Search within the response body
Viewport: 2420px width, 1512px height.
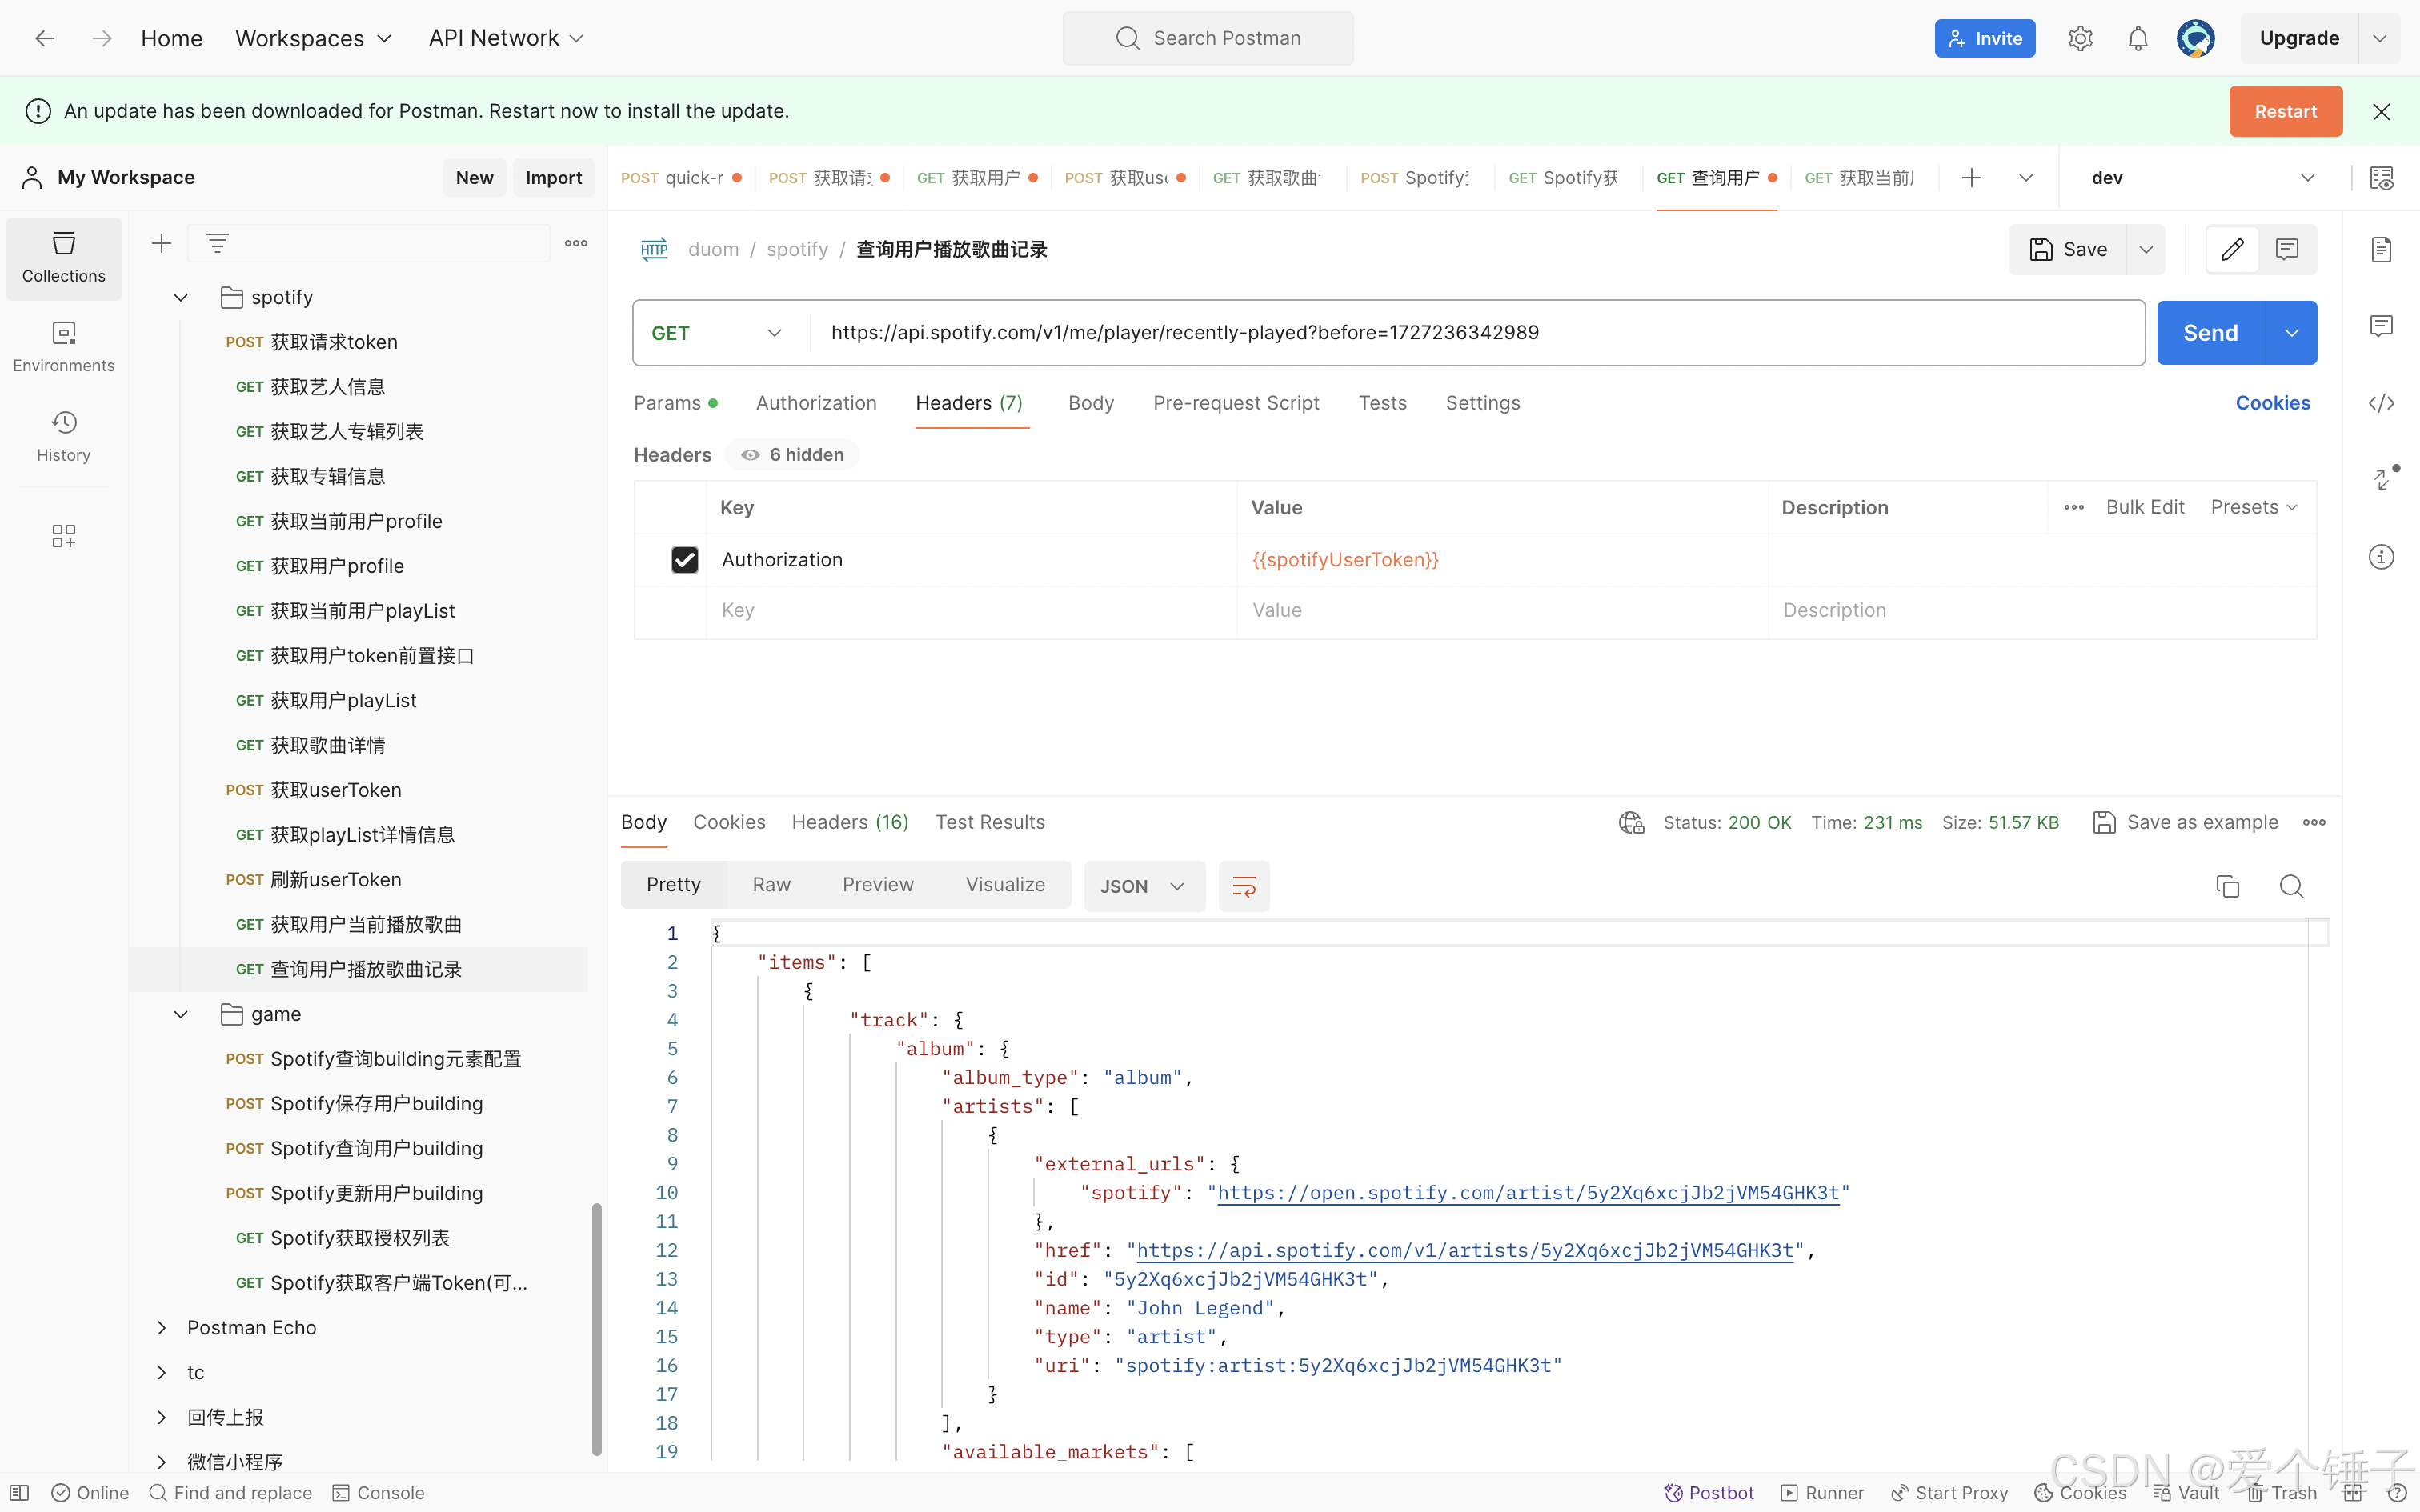click(x=2291, y=886)
